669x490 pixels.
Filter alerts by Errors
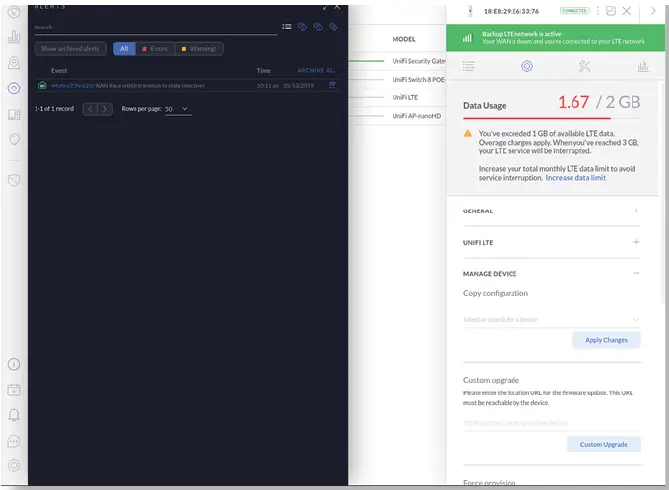pos(154,48)
